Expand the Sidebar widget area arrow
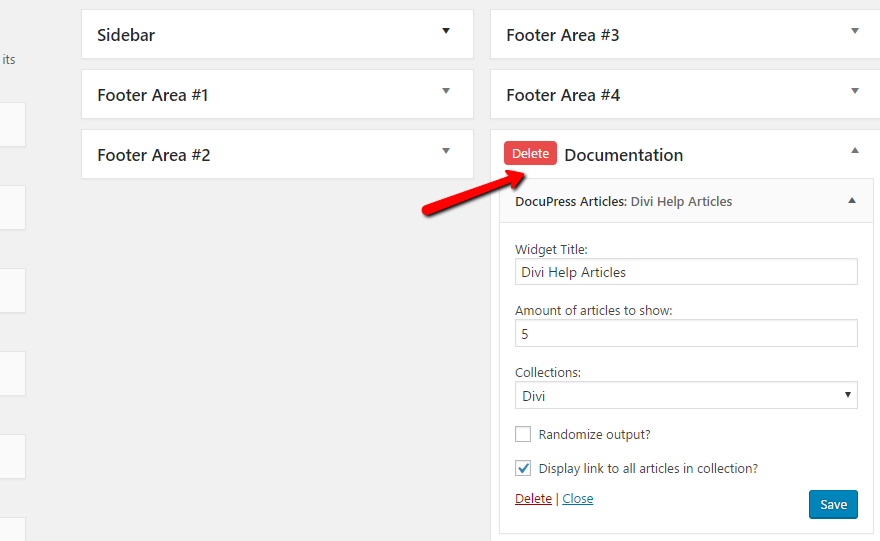The image size is (880, 541). click(446, 31)
